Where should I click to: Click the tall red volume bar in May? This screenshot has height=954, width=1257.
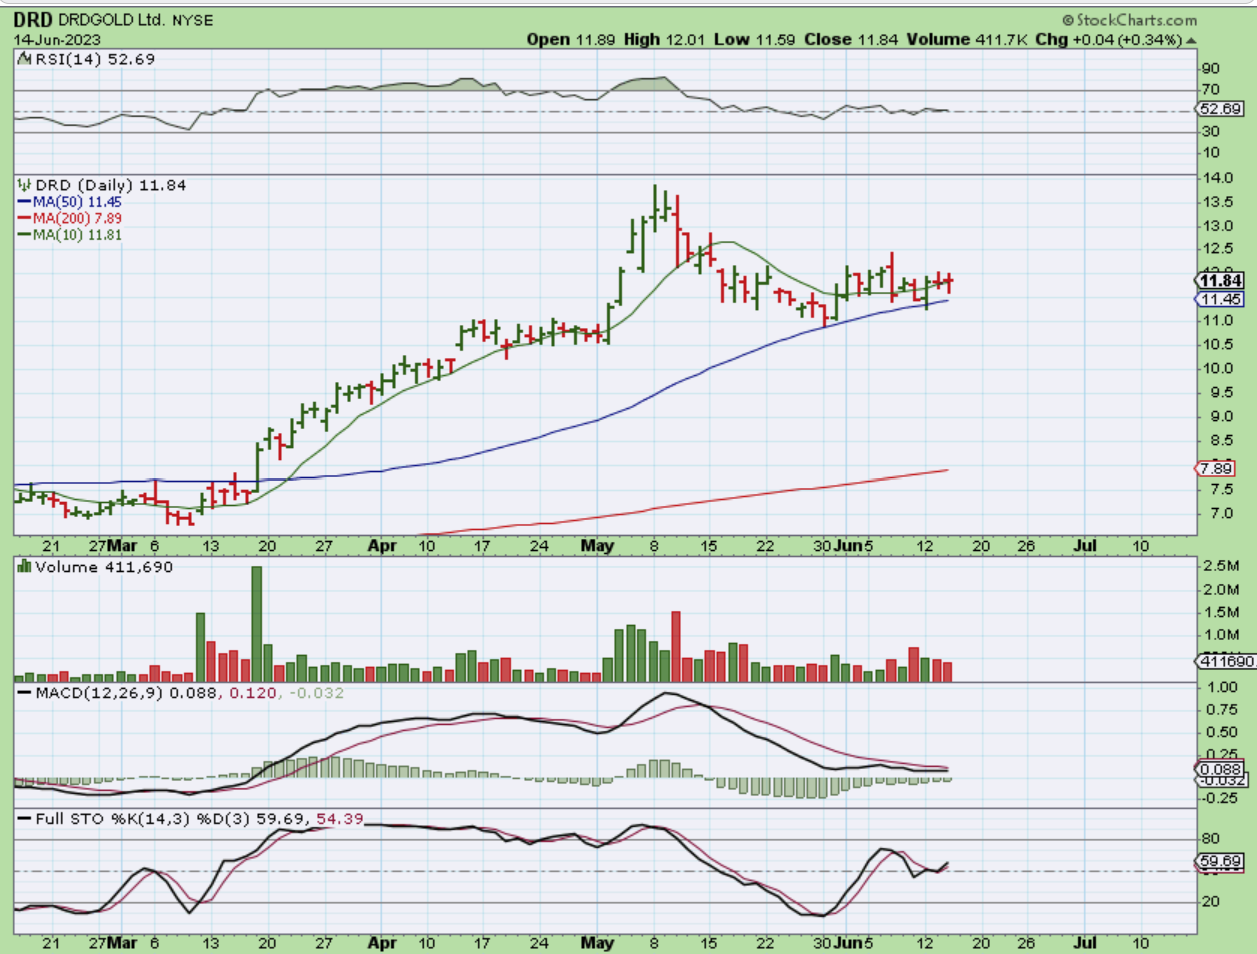(676, 647)
